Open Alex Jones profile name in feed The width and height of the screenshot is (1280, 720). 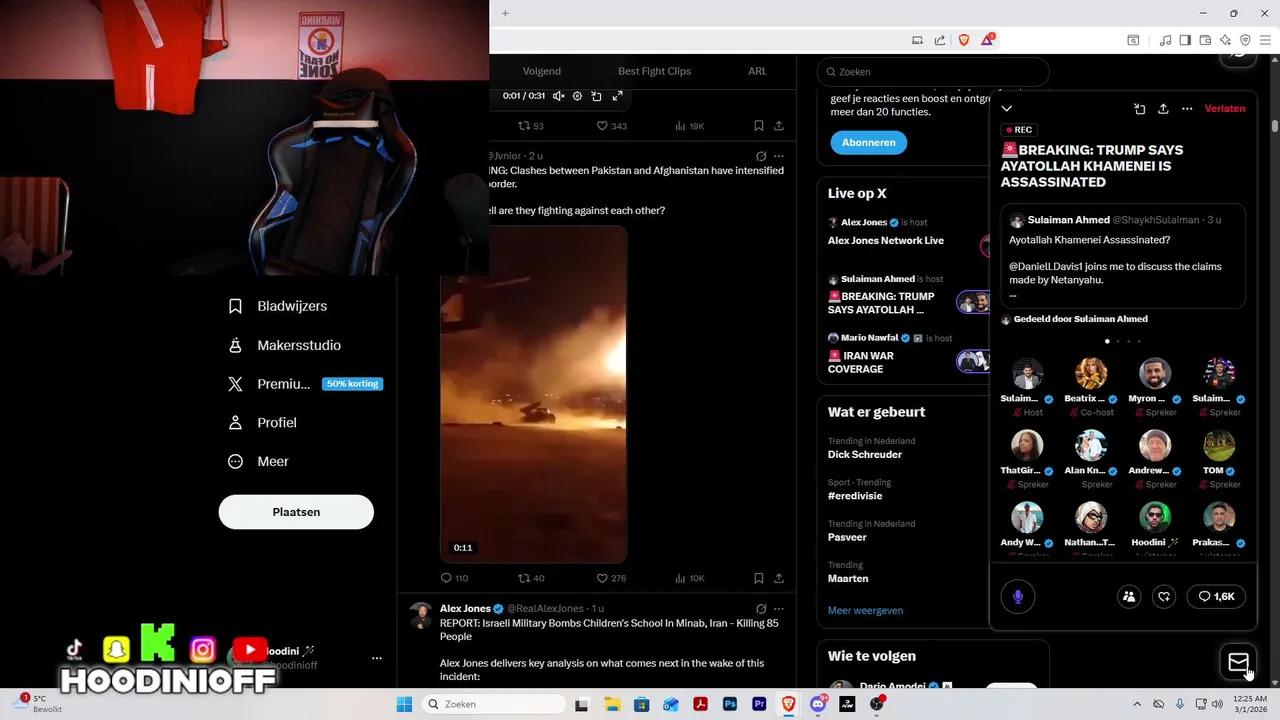point(465,608)
